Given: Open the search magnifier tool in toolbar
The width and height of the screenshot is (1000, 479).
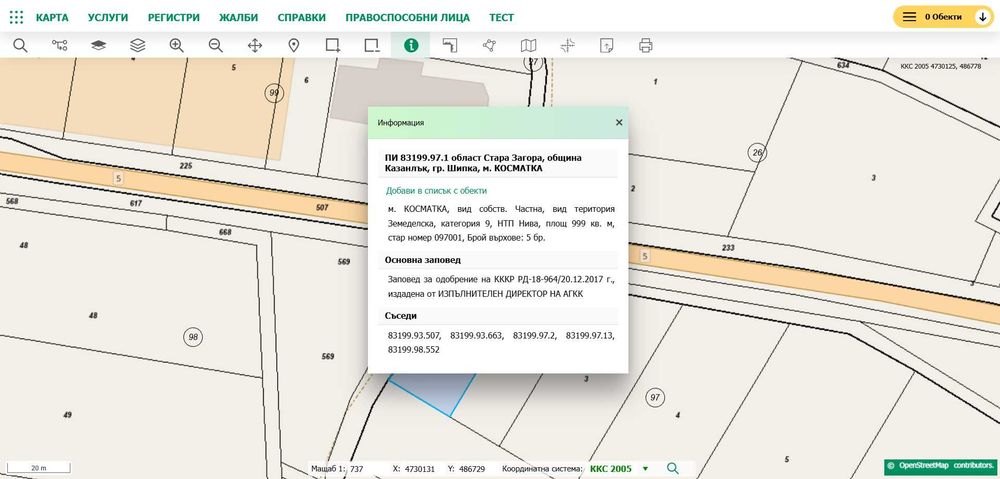Looking at the screenshot, I should [x=20, y=45].
